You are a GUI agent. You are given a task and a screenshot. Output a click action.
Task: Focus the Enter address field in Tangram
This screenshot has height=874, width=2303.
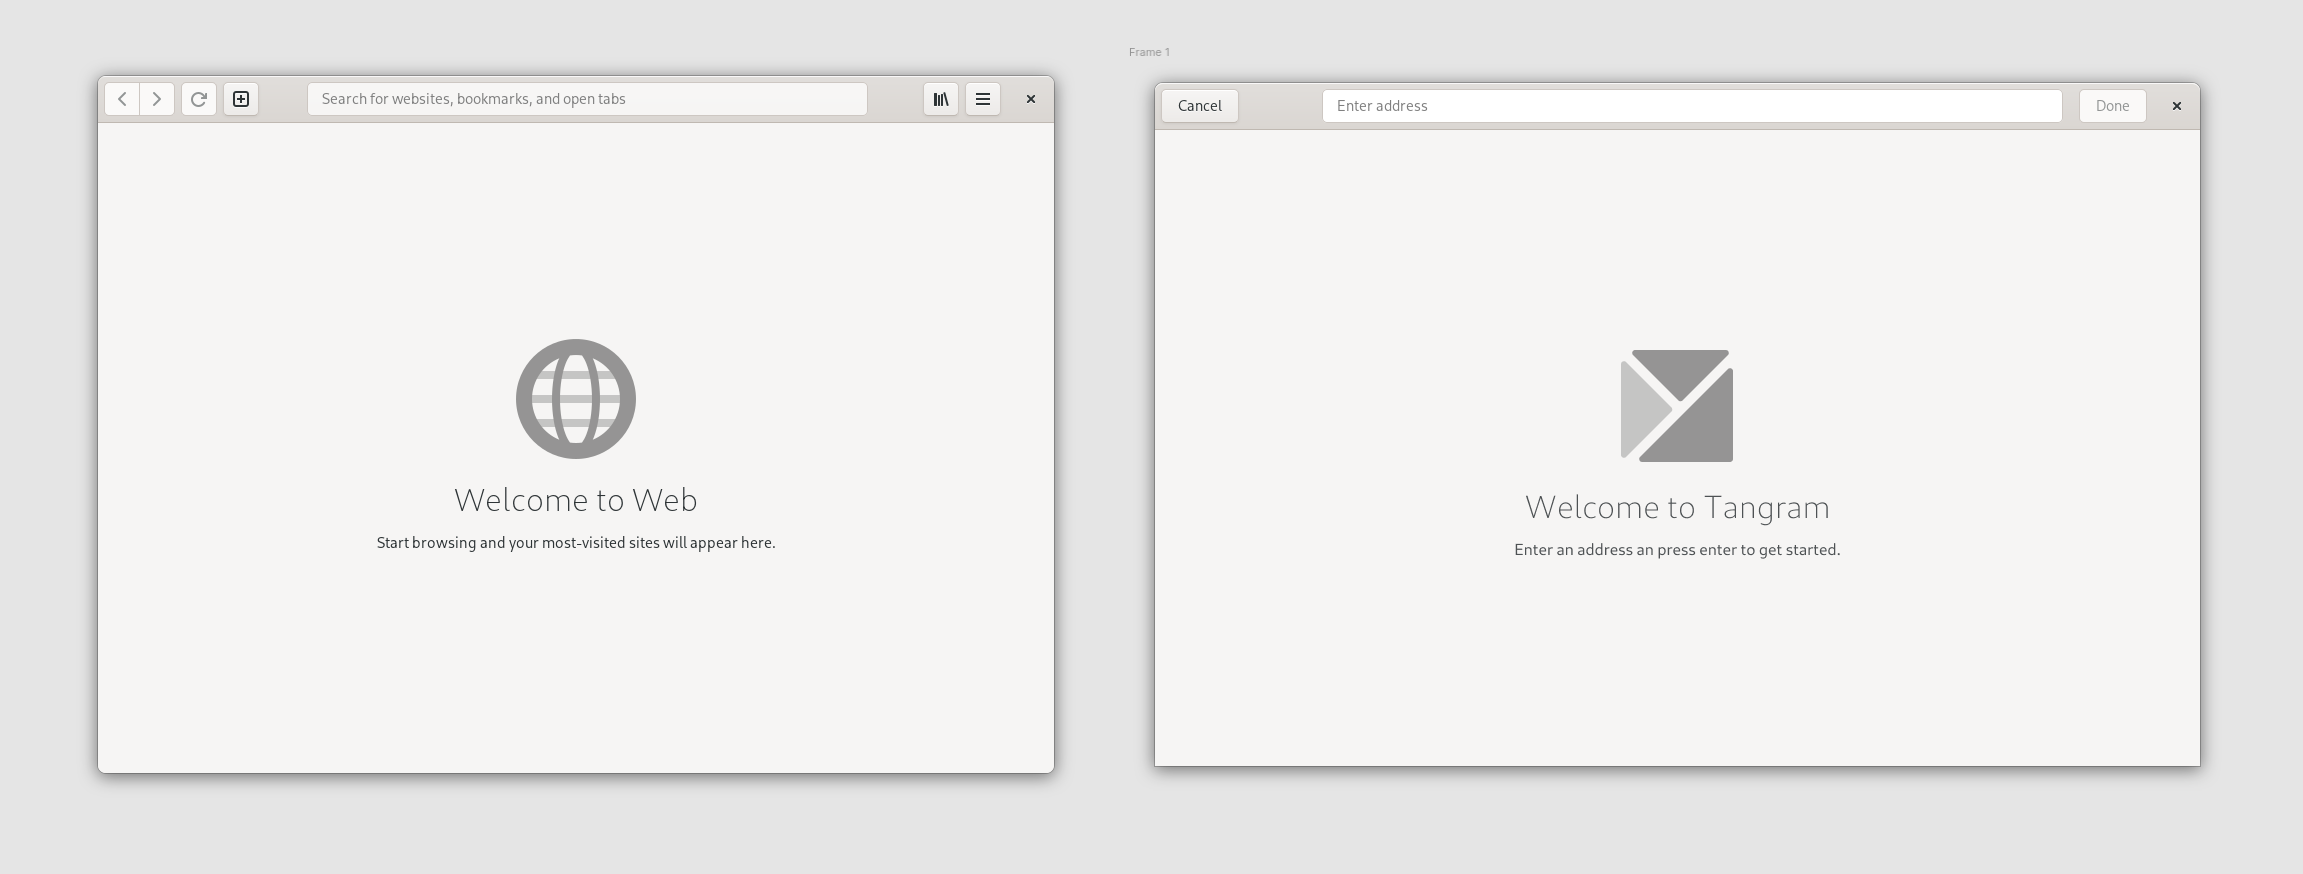pyautogui.click(x=1692, y=106)
